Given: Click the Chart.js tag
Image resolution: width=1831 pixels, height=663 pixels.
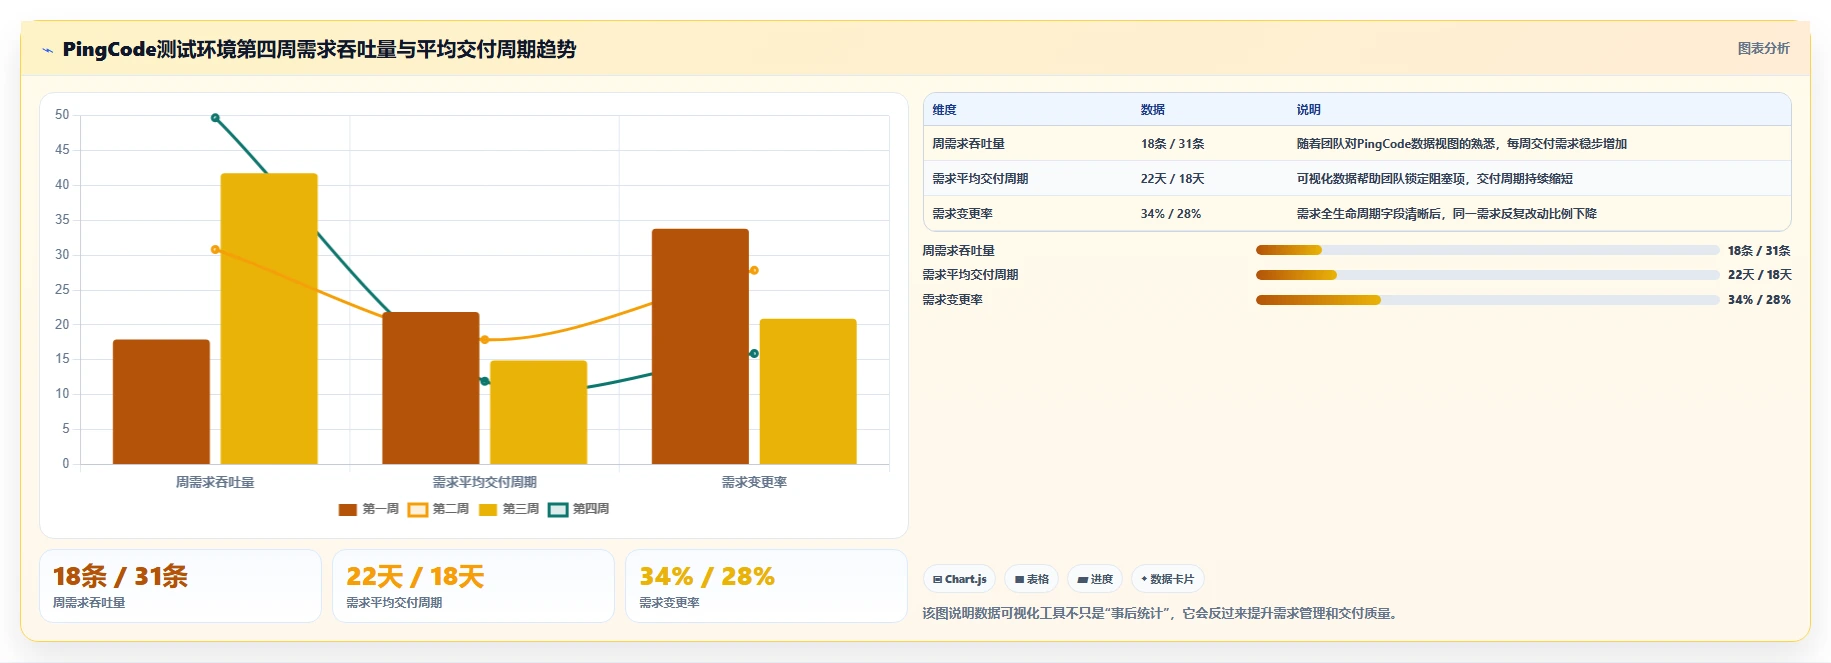Looking at the screenshot, I should [x=959, y=579].
